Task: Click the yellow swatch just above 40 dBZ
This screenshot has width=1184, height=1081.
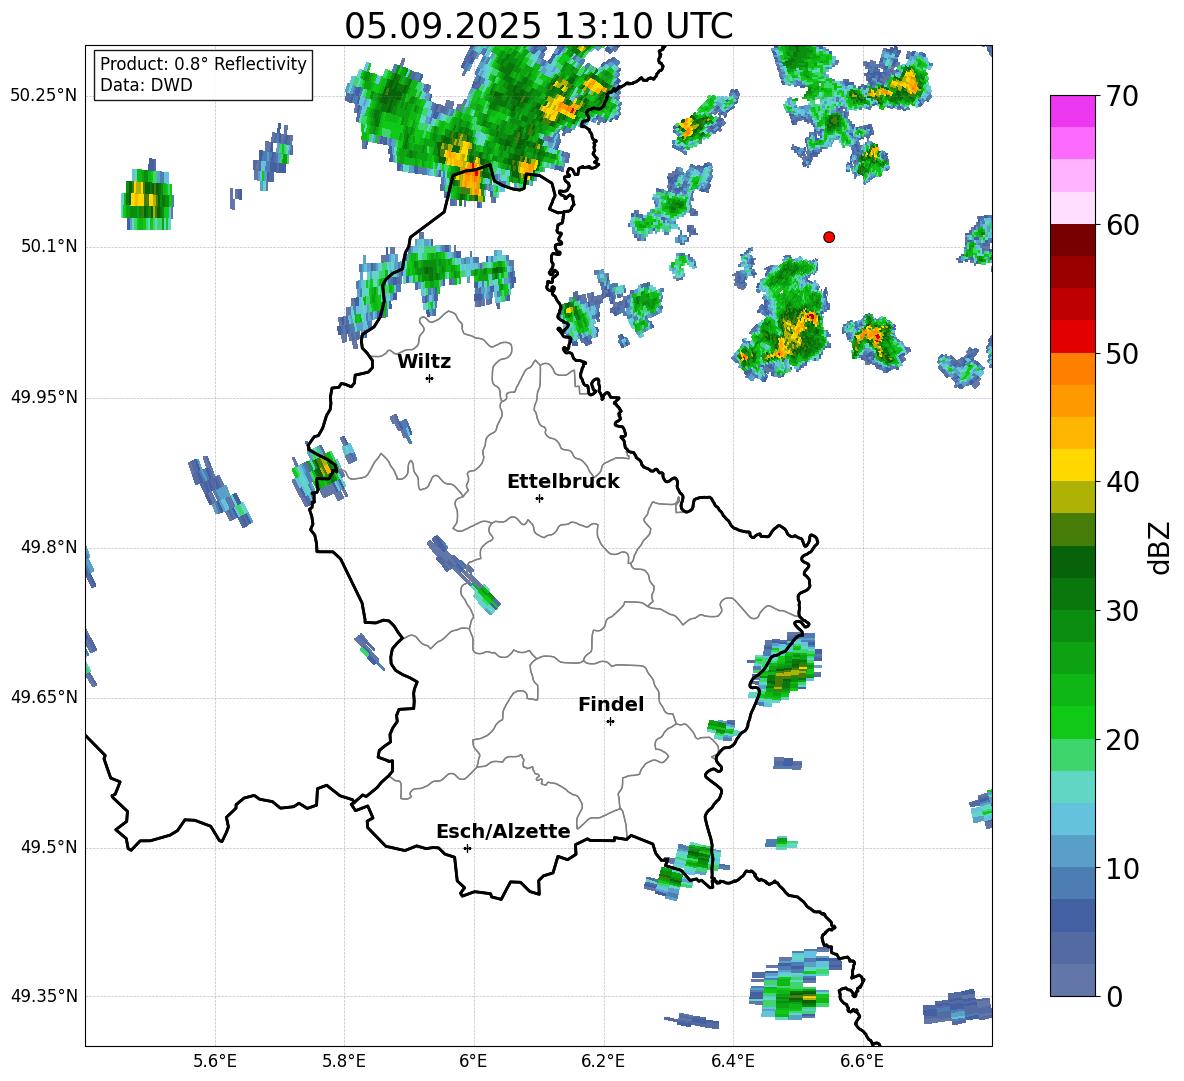Action: point(1073,465)
